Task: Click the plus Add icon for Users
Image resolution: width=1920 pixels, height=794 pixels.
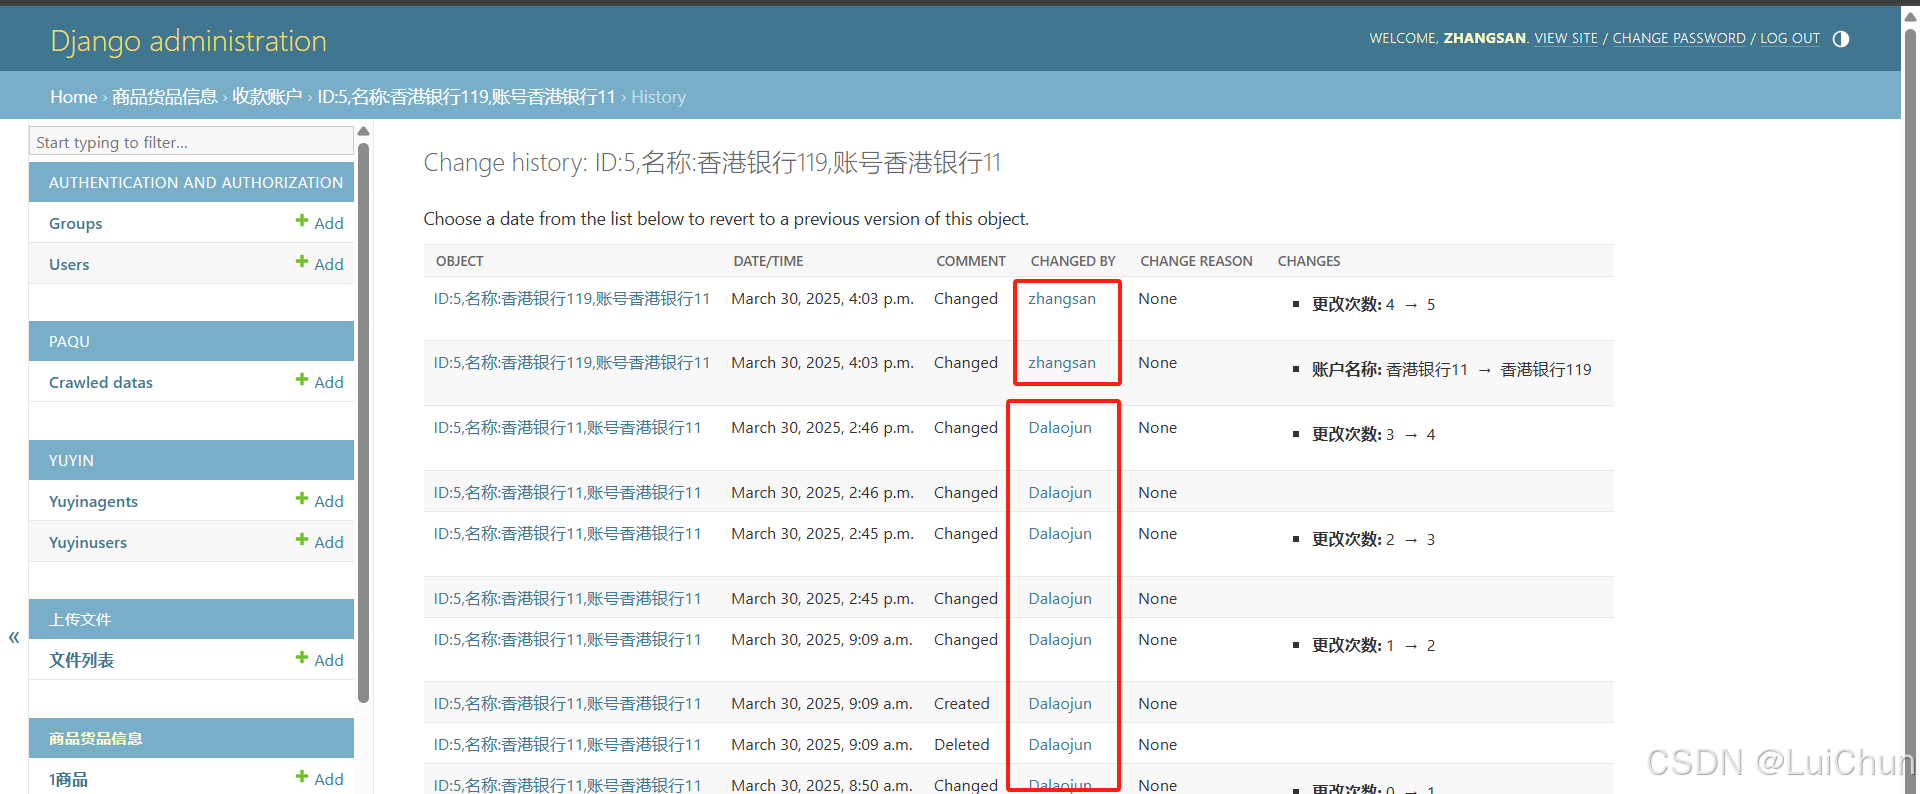Action: [302, 262]
